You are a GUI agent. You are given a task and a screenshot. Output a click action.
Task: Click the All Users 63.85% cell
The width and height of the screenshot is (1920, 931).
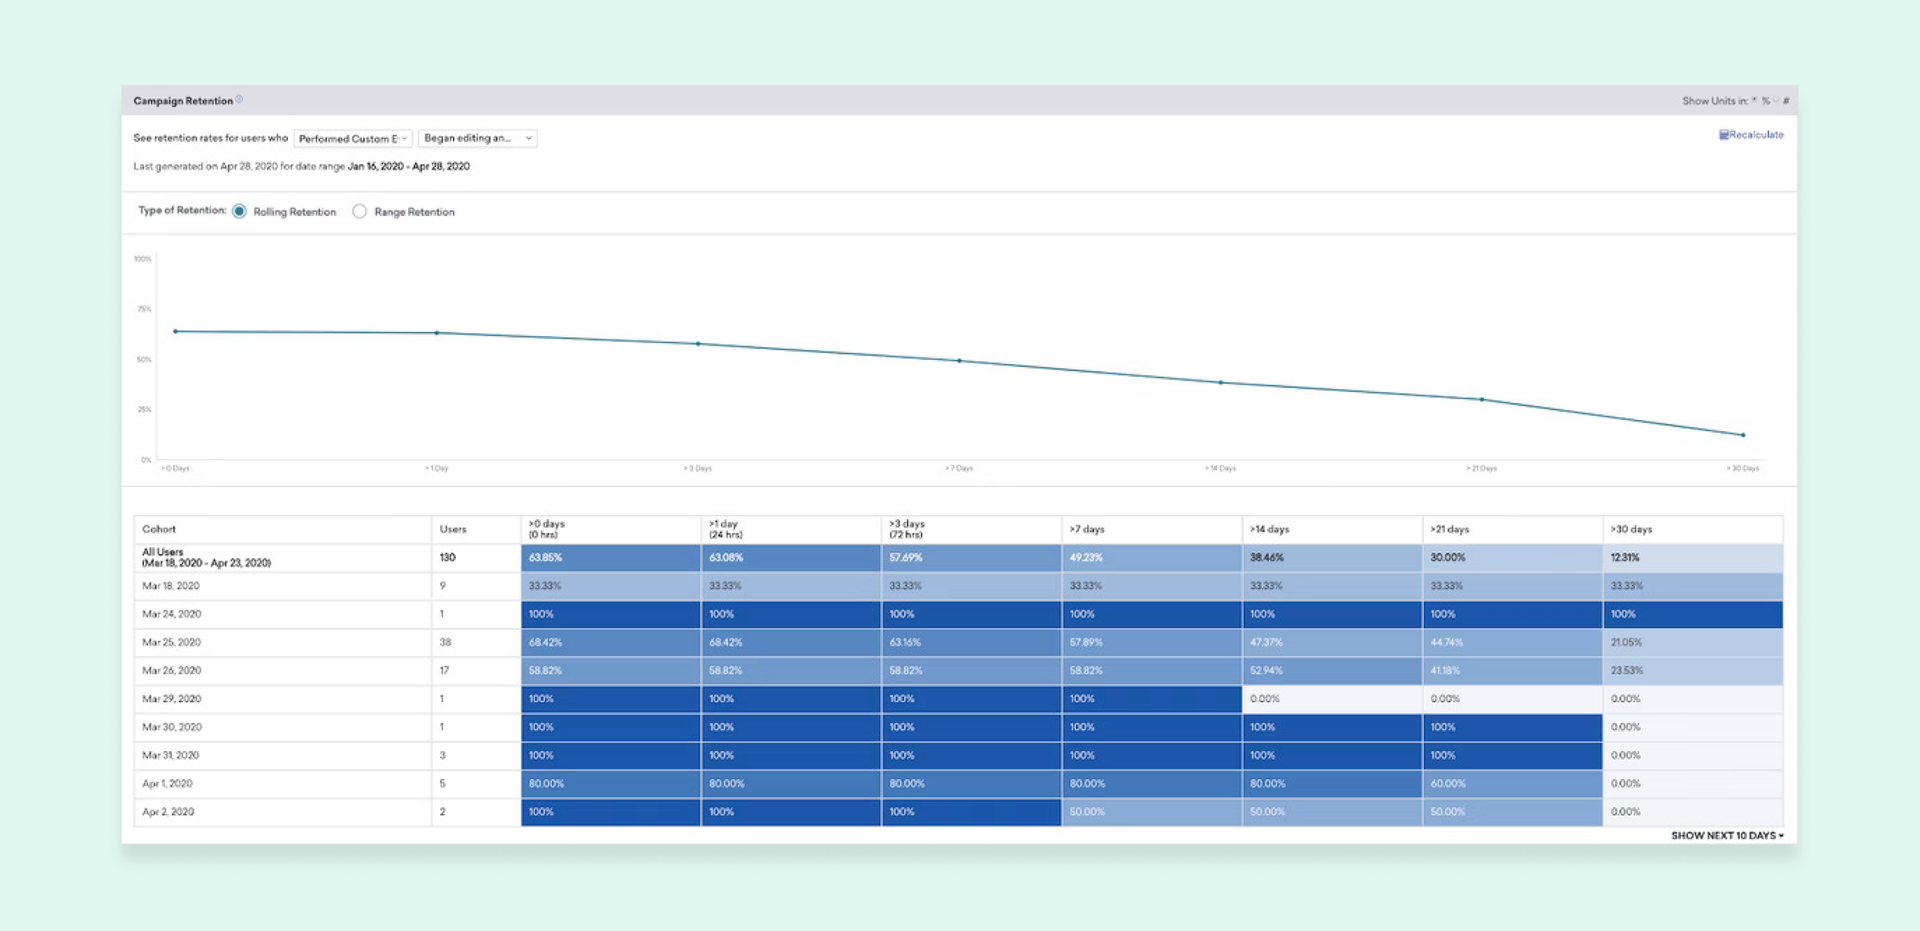[x=610, y=558]
